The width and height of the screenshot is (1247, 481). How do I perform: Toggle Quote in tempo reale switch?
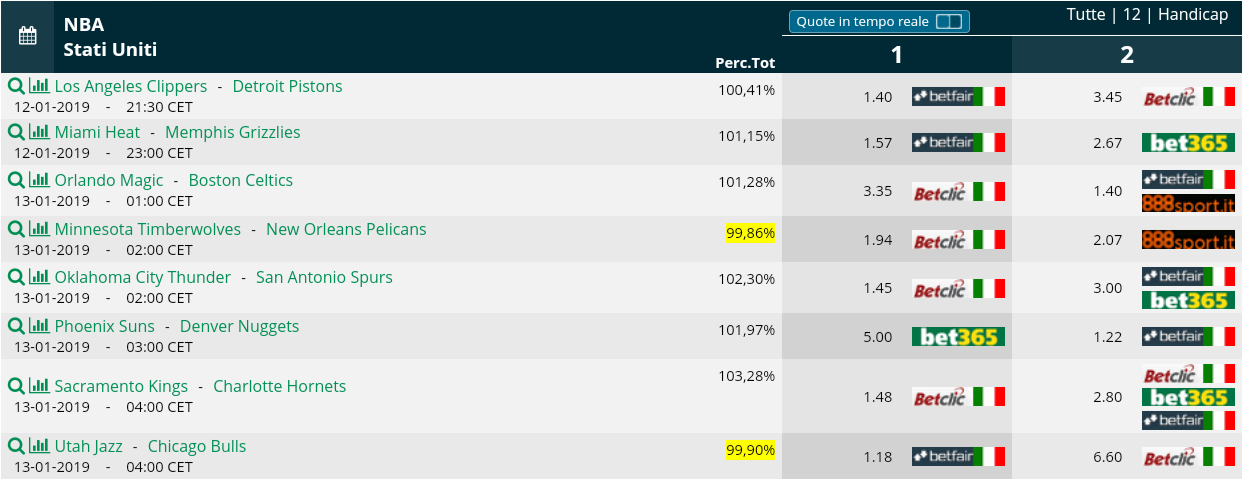(x=949, y=22)
